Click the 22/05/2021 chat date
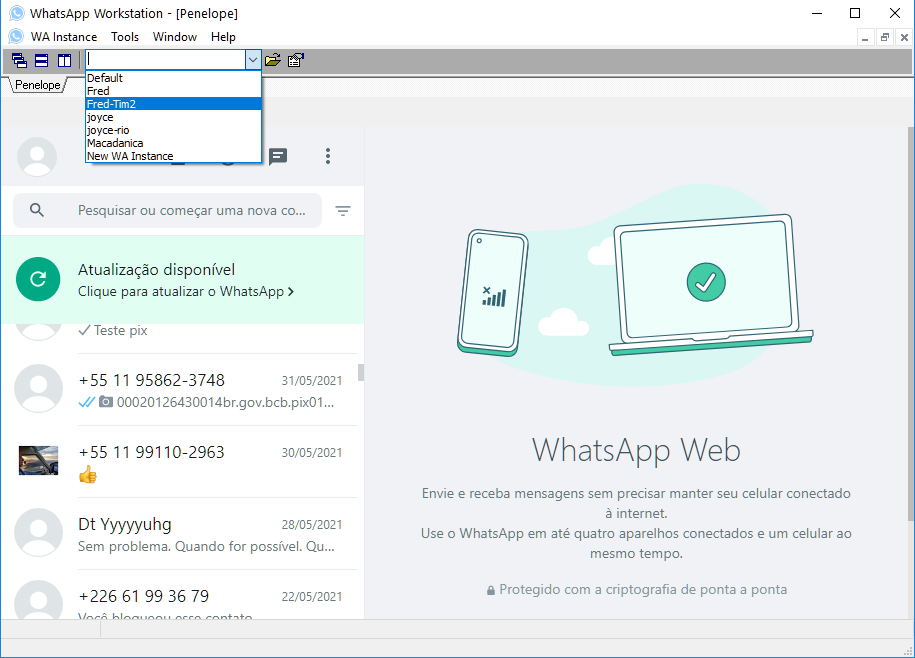Screen dimensions: 915x658 [x=312, y=597]
